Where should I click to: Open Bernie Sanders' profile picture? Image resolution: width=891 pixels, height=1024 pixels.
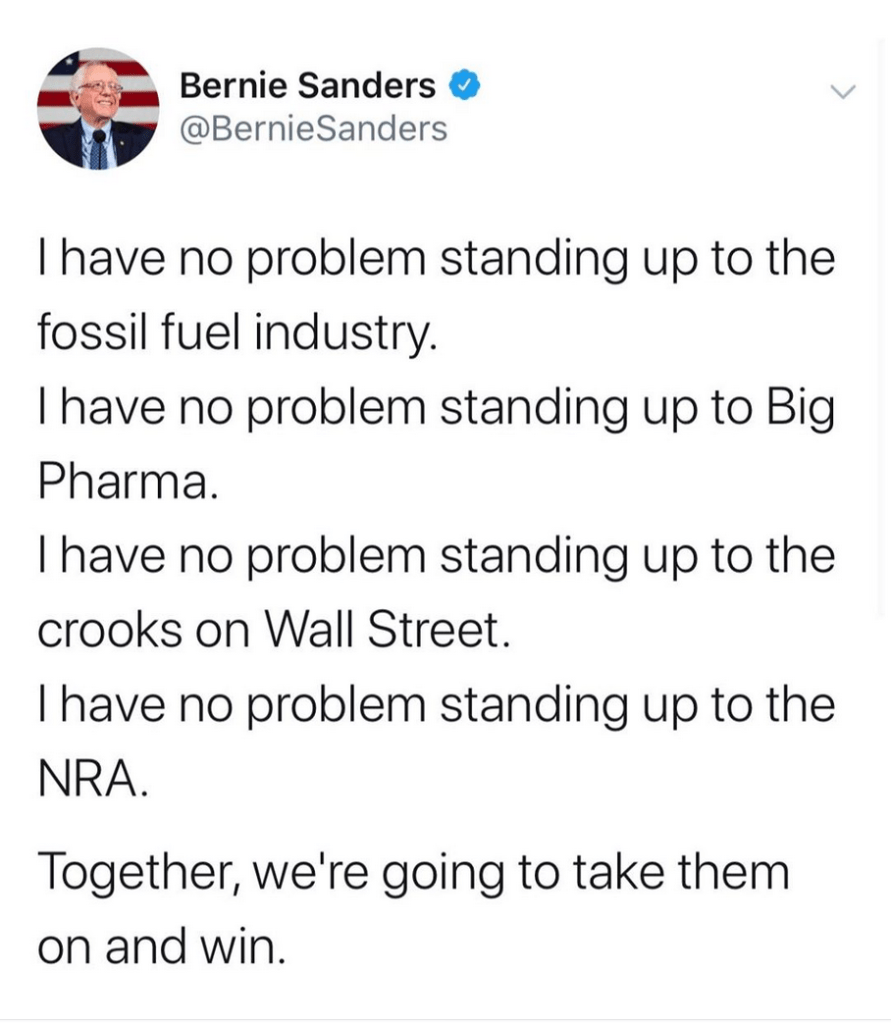[98, 108]
